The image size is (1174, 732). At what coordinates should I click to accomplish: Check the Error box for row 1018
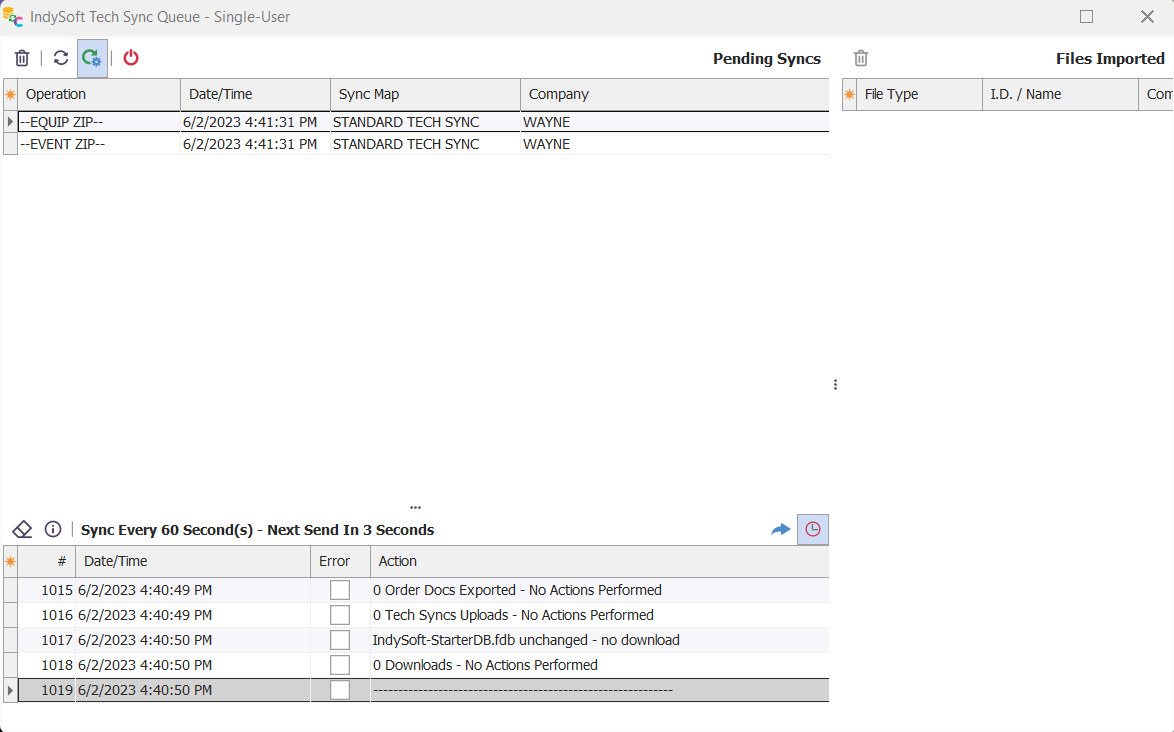click(x=340, y=665)
